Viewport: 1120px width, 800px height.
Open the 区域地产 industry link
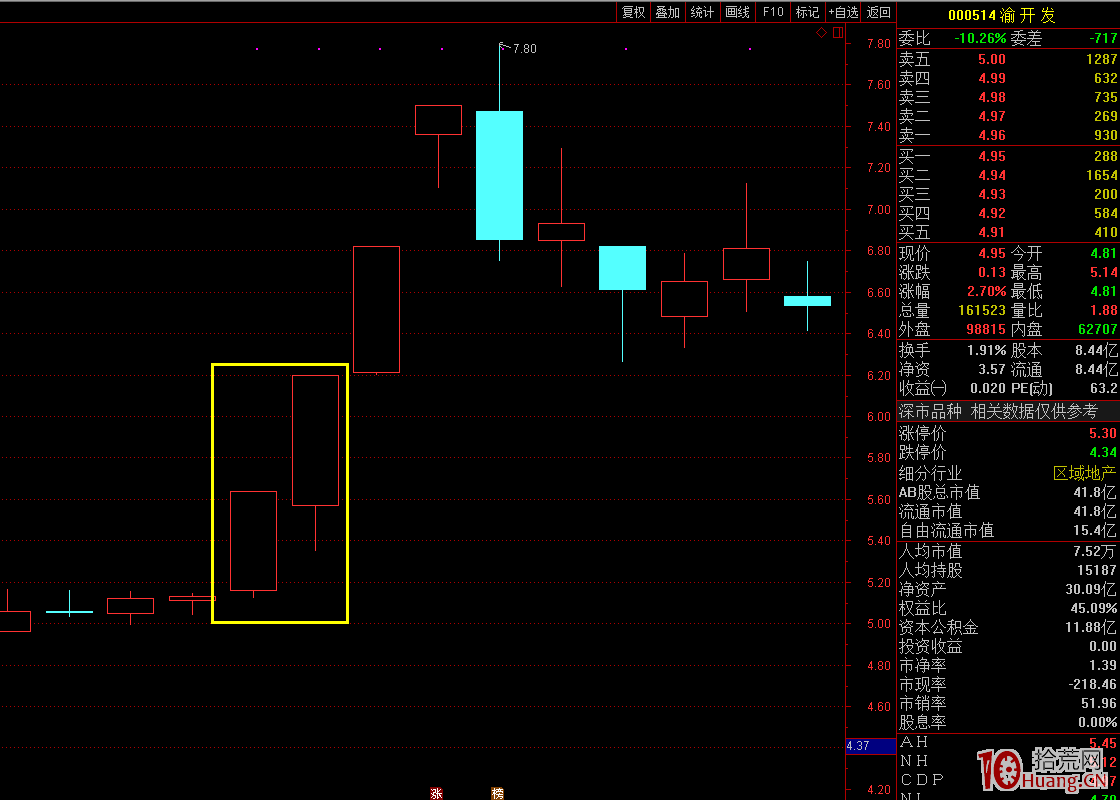tap(1085, 473)
